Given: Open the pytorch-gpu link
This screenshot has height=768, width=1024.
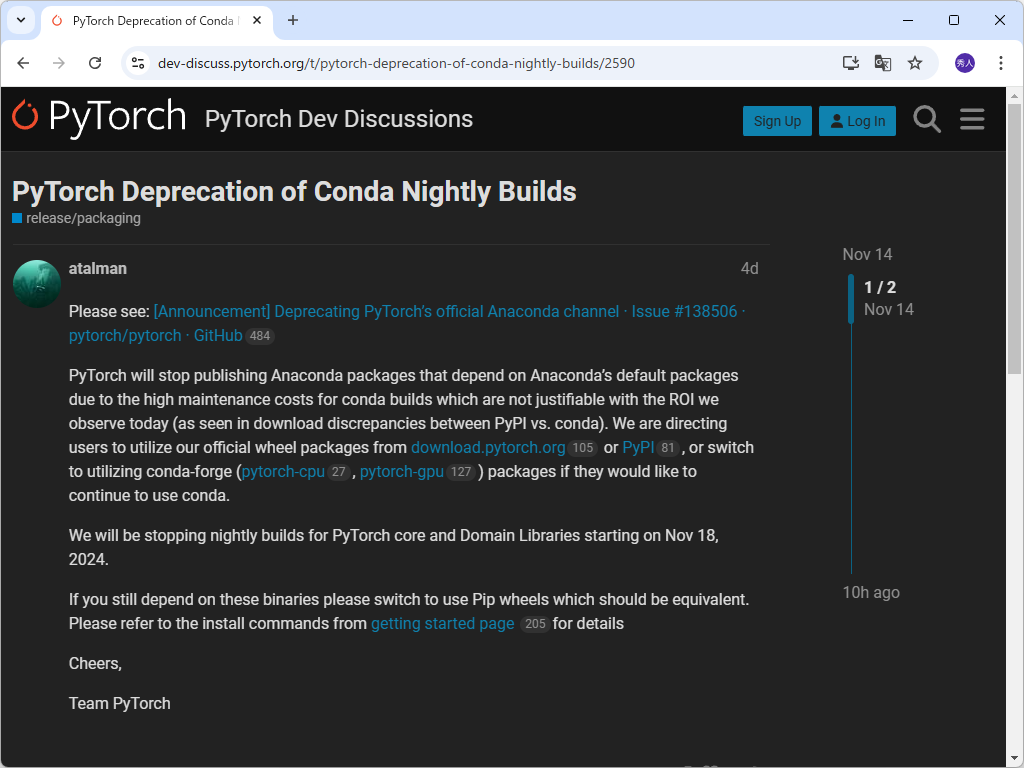Looking at the screenshot, I should click(402, 472).
